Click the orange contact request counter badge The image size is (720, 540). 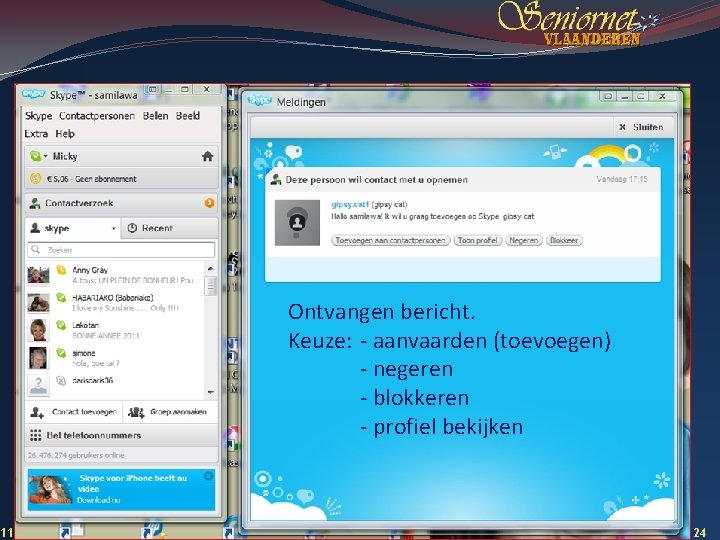tap(209, 203)
